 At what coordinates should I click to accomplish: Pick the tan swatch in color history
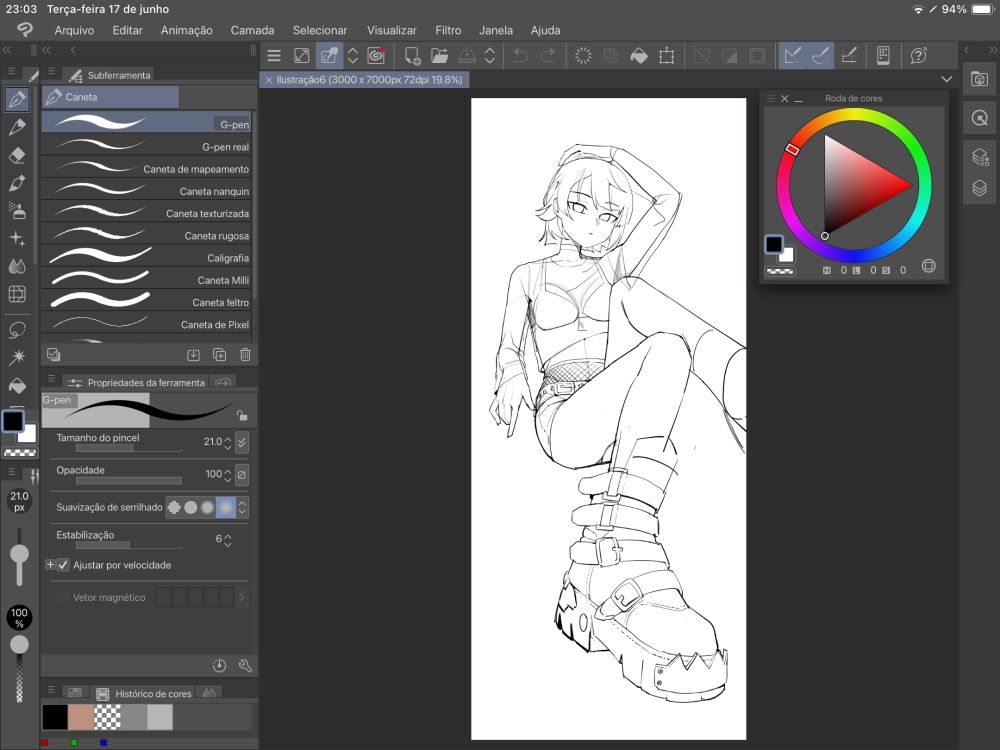tap(81, 717)
